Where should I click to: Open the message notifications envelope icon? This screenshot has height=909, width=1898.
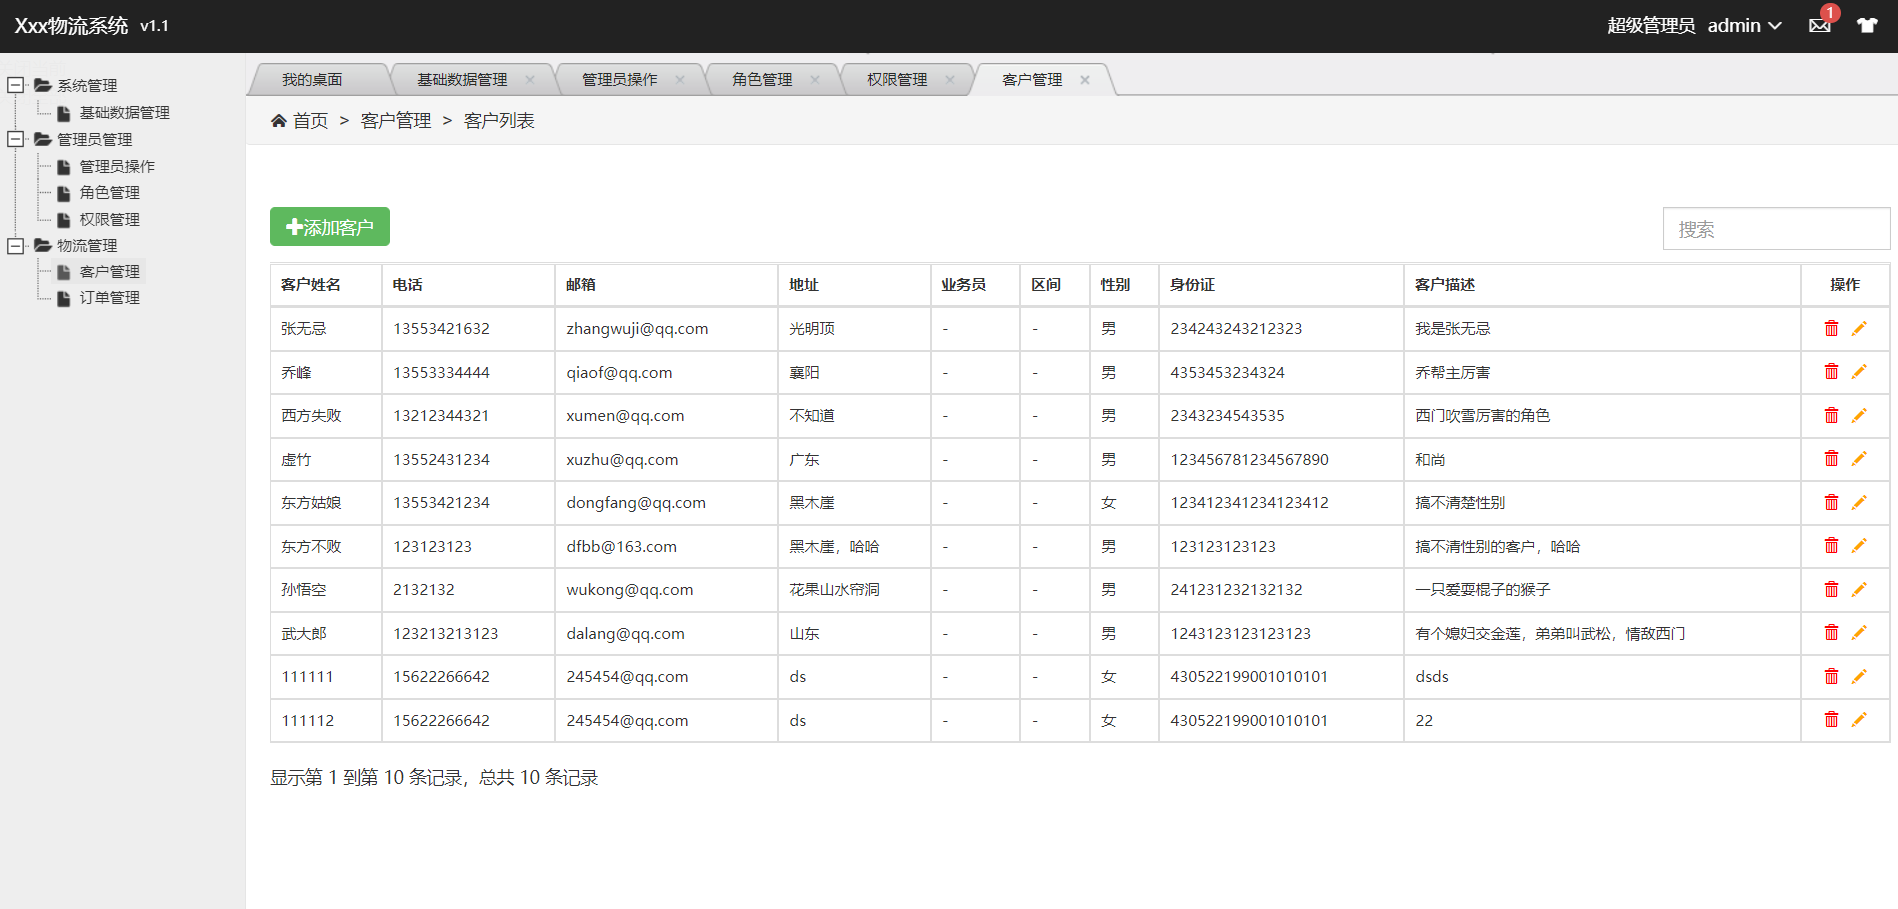coord(1820,26)
